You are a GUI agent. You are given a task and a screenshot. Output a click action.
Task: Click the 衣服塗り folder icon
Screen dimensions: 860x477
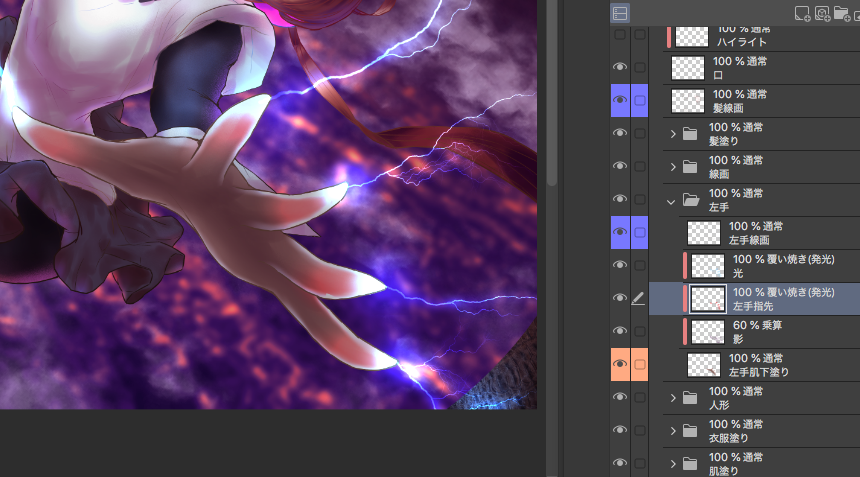690,430
